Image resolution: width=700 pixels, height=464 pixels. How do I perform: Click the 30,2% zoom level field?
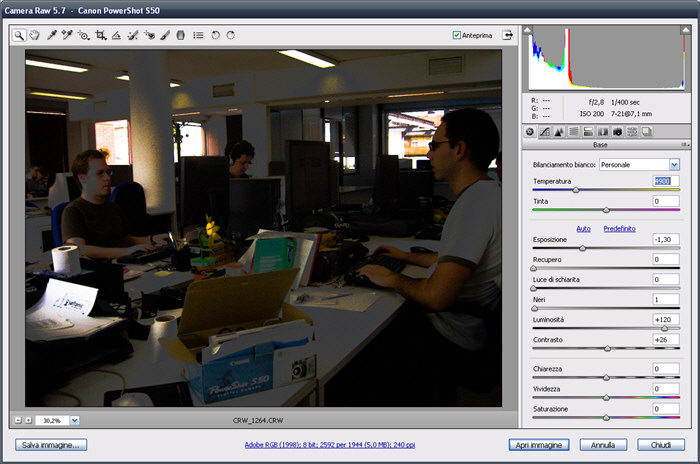pyautogui.click(x=52, y=420)
